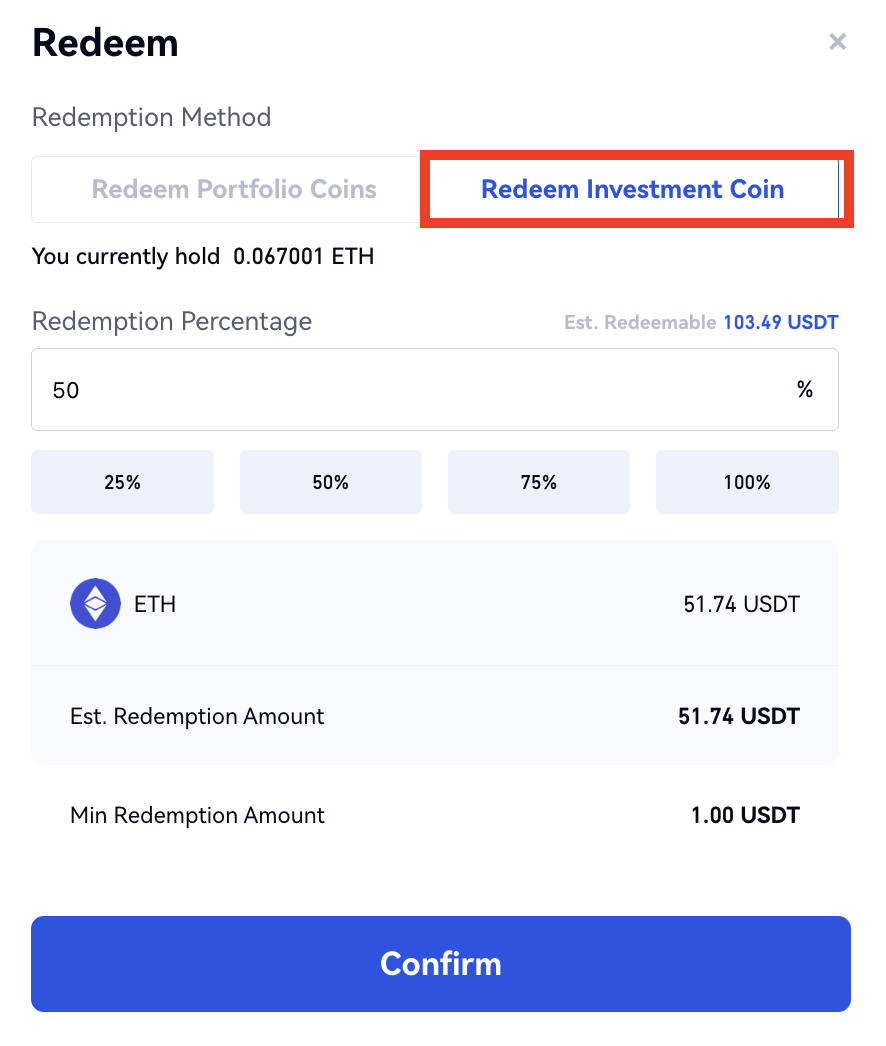Viewport: 886px width, 1046px height.
Task: Click the ETH row's 51.74 USDT amount
Action: 741,604
